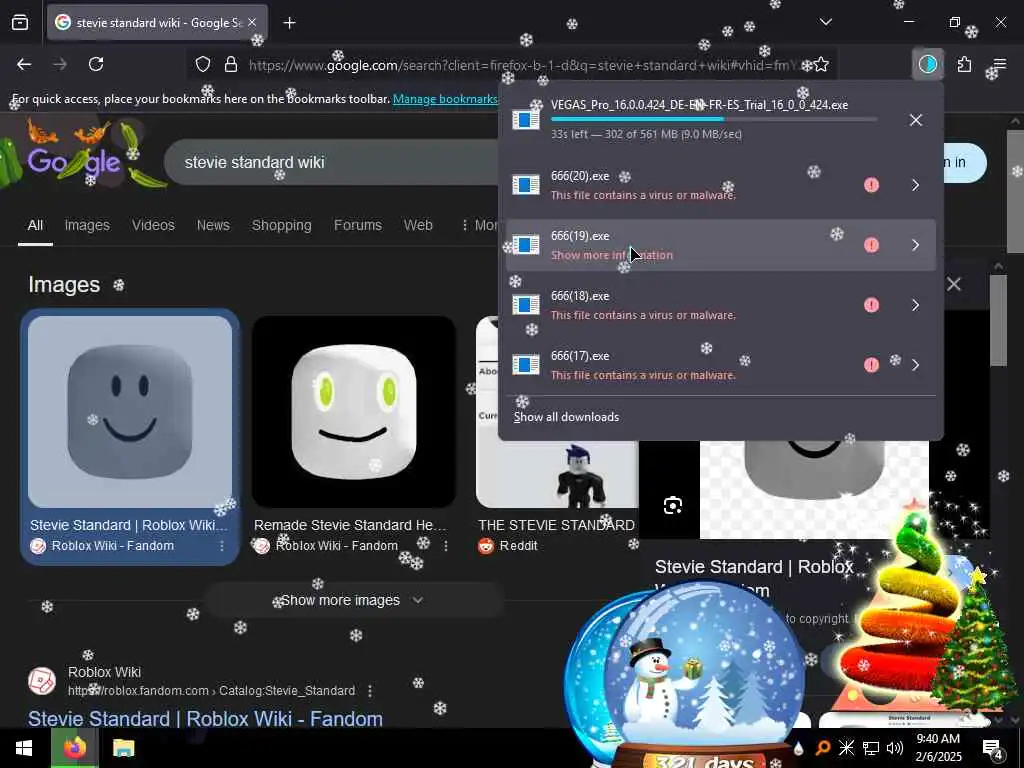Click the Sign in button
Viewport: 1024px width, 768px height.
click(x=964, y=163)
